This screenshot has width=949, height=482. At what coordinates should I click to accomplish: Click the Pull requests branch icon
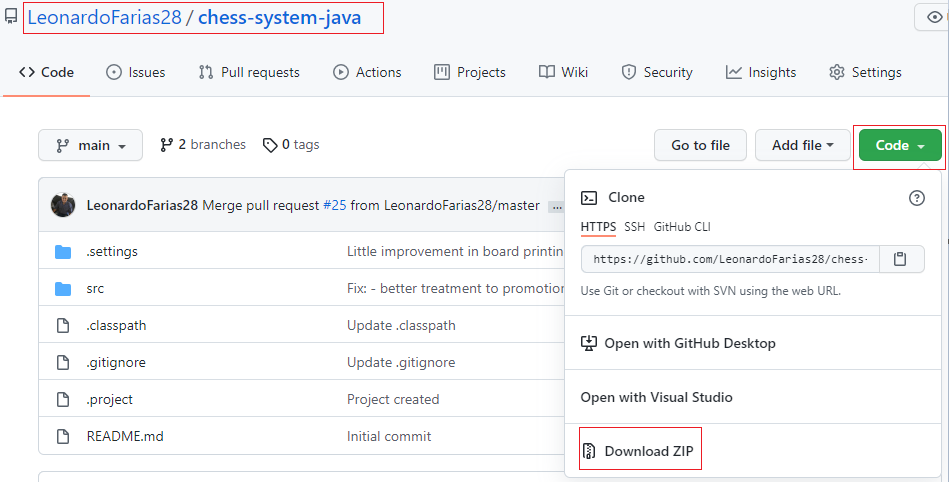pos(206,72)
